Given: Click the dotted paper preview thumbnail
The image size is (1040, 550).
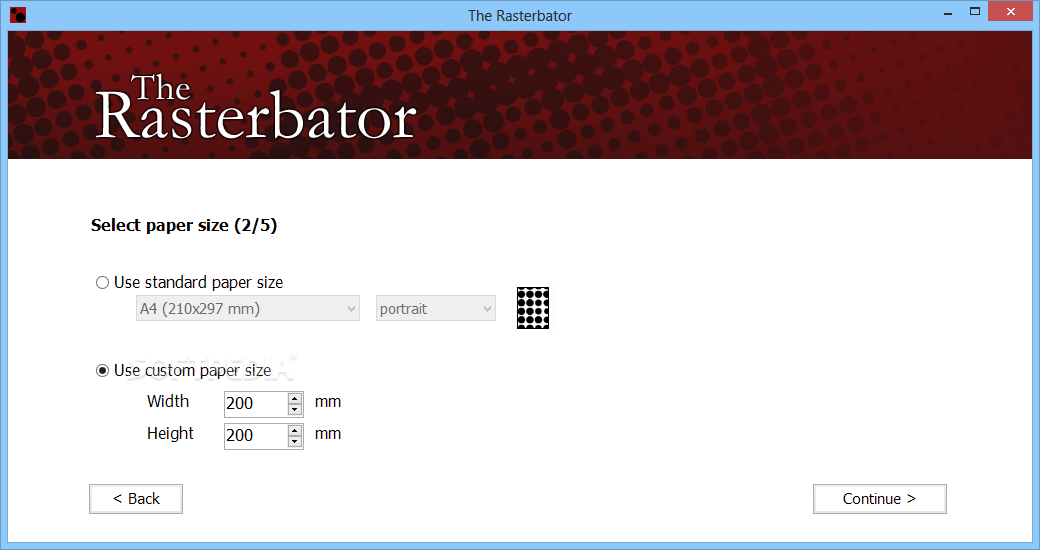Looking at the screenshot, I should (533, 308).
